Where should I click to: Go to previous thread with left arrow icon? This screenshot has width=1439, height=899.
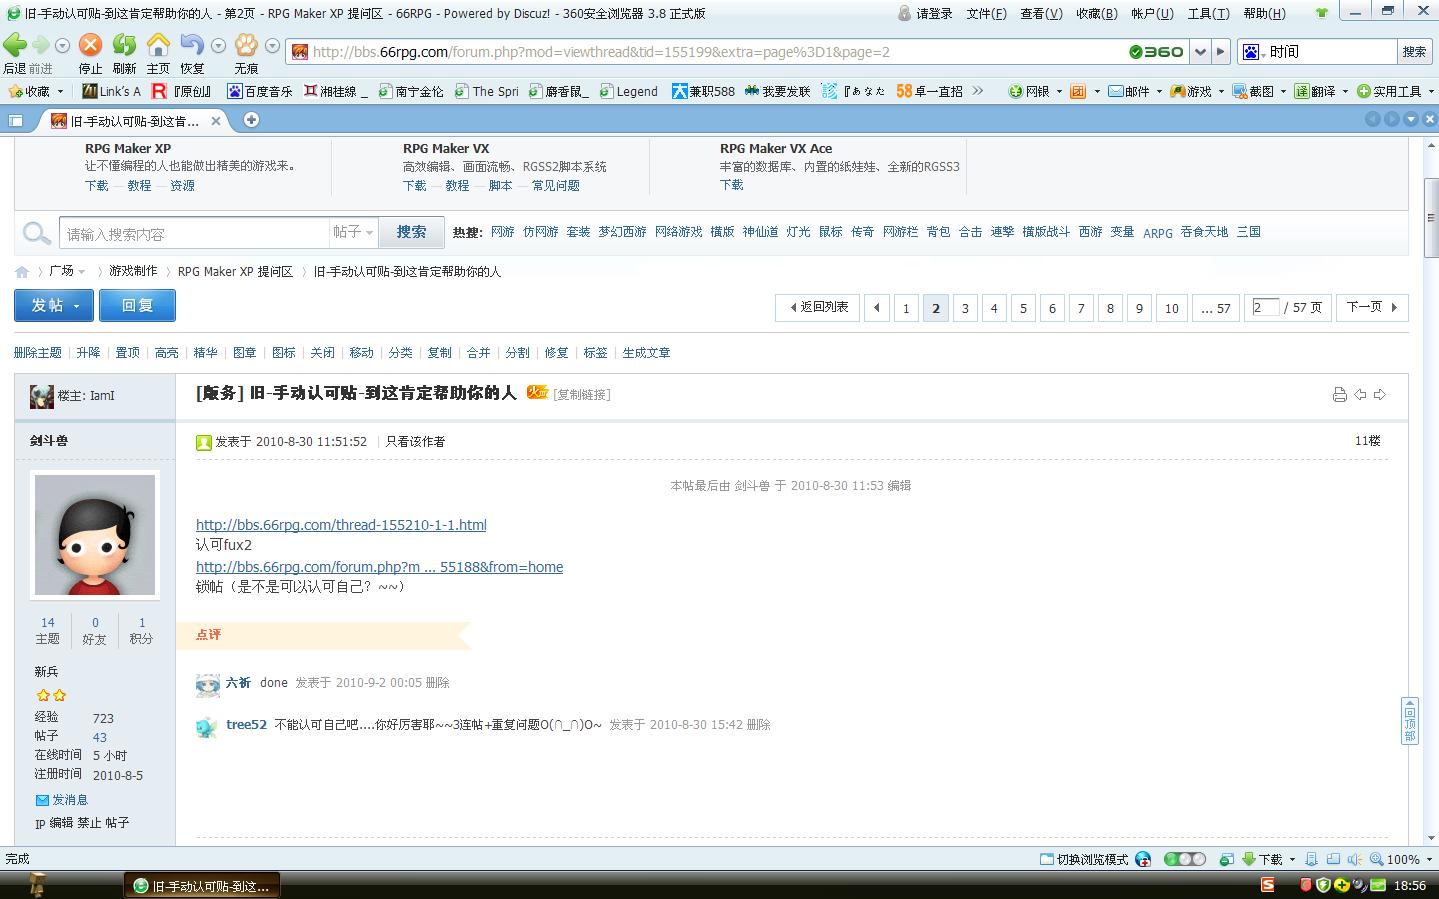pyautogui.click(x=1360, y=395)
